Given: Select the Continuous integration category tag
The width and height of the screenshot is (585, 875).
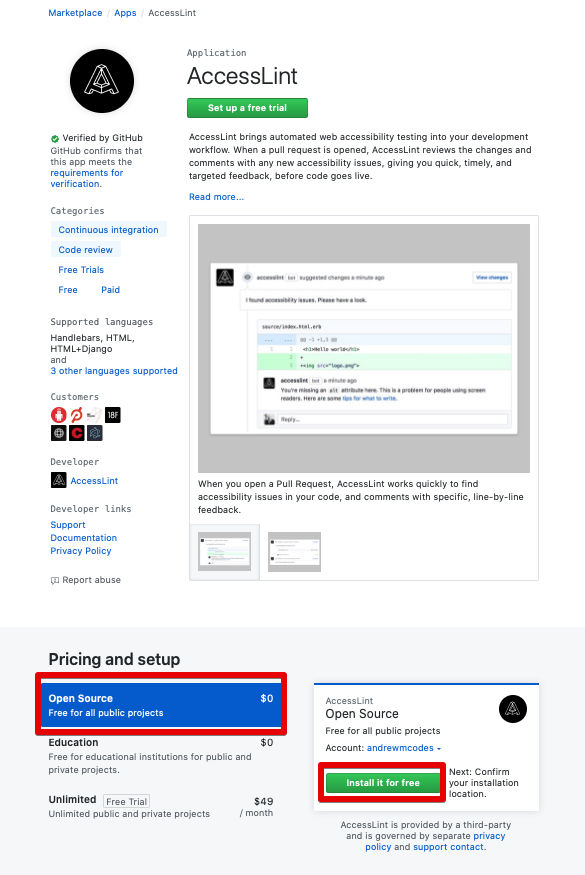Looking at the screenshot, I should pyautogui.click(x=108, y=230).
